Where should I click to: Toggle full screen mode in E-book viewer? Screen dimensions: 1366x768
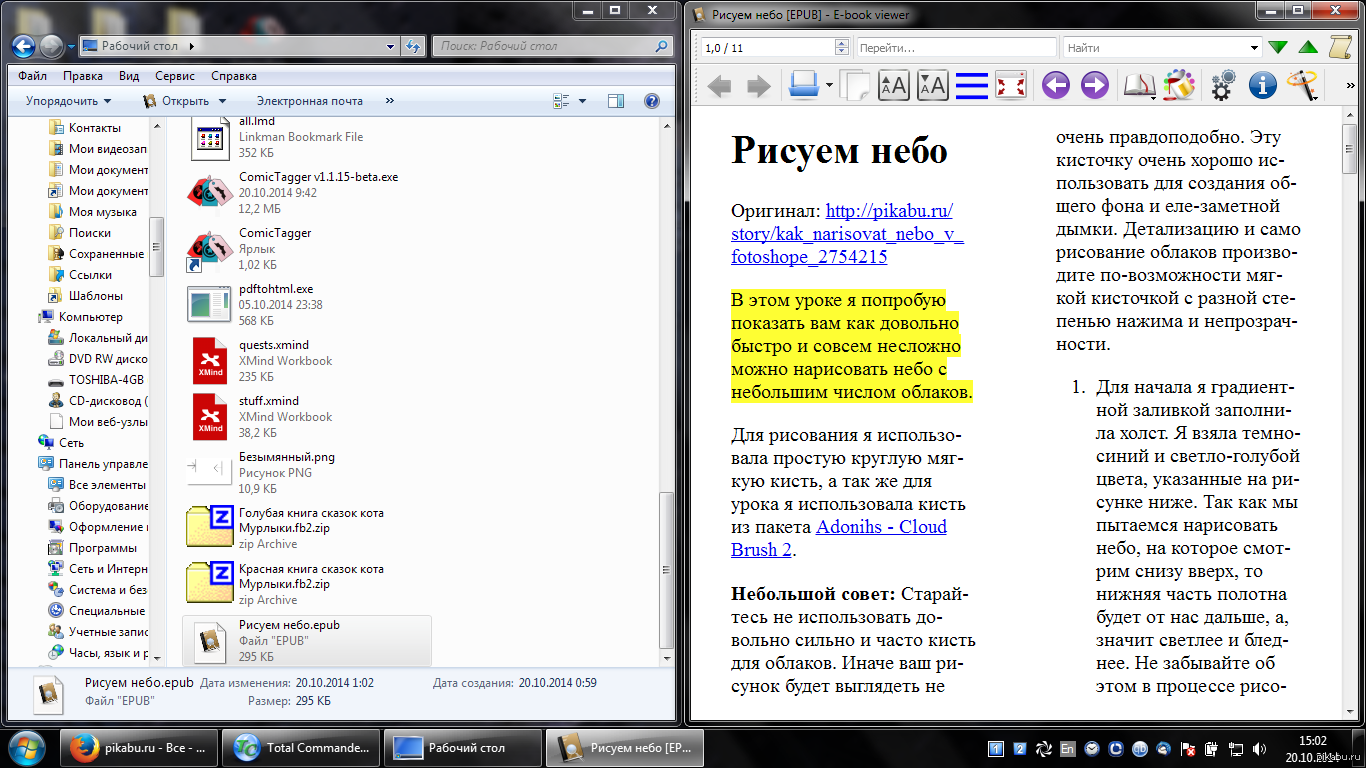(x=1011, y=86)
